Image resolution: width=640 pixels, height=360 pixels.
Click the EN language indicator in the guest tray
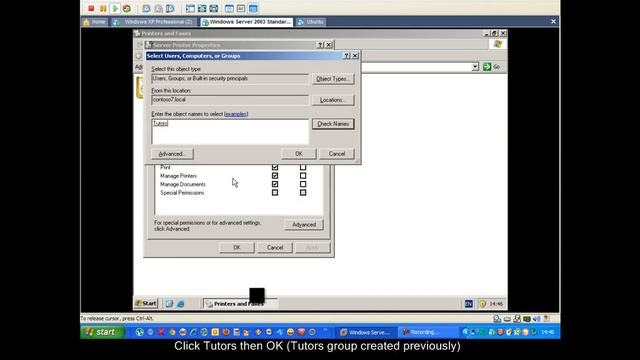469,304
